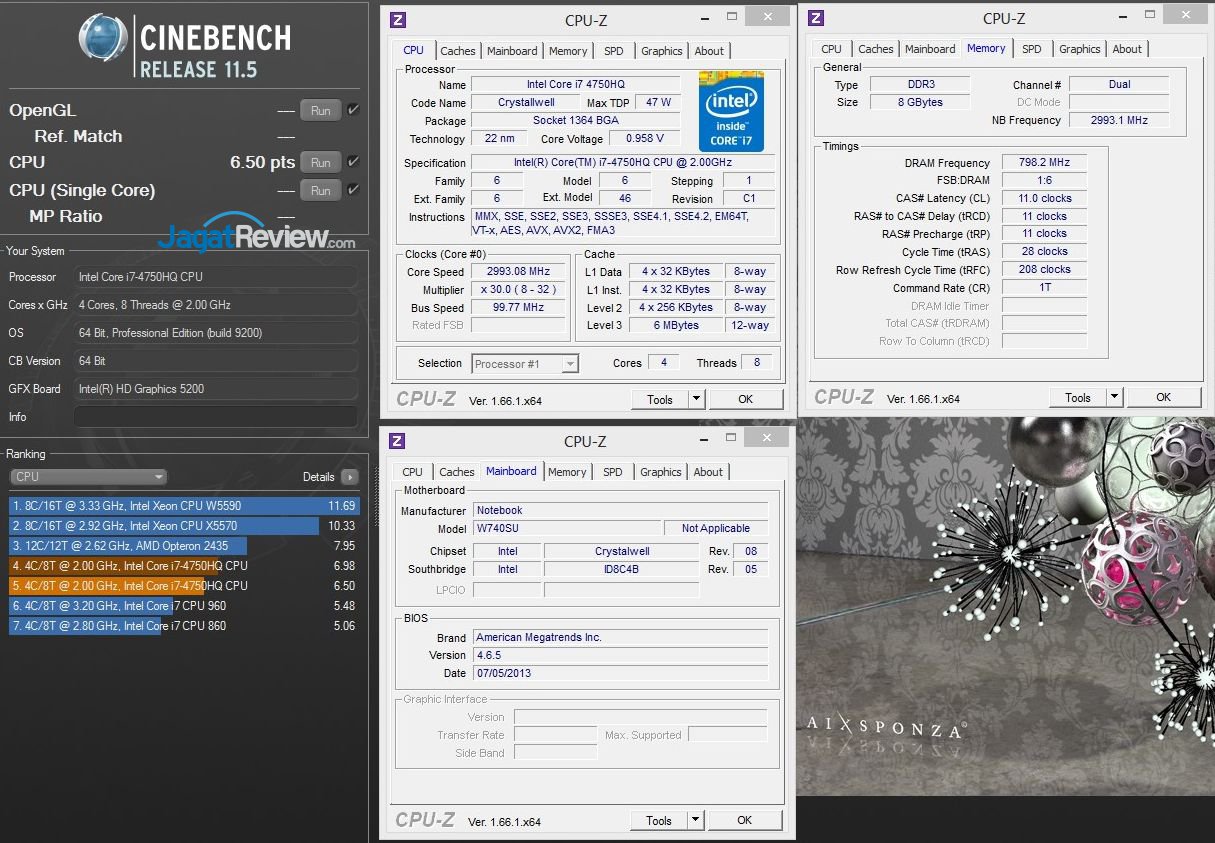Click the Info text field in Cinebench
This screenshot has width=1215, height=843.
coord(215,417)
